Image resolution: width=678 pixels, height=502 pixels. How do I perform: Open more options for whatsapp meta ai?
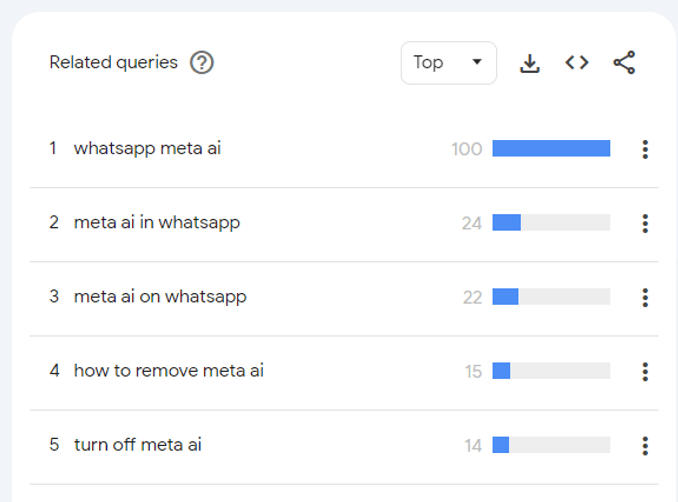[x=645, y=149]
